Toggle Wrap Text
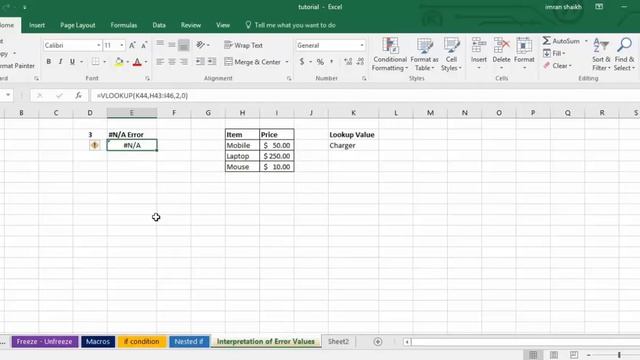This screenshot has width=640, height=360. (x=243, y=45)
